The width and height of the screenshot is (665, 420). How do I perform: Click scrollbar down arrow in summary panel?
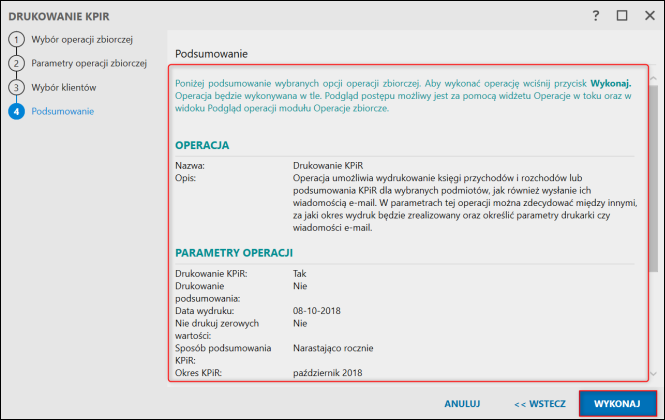pyautogui.click(x=653, y=374)
